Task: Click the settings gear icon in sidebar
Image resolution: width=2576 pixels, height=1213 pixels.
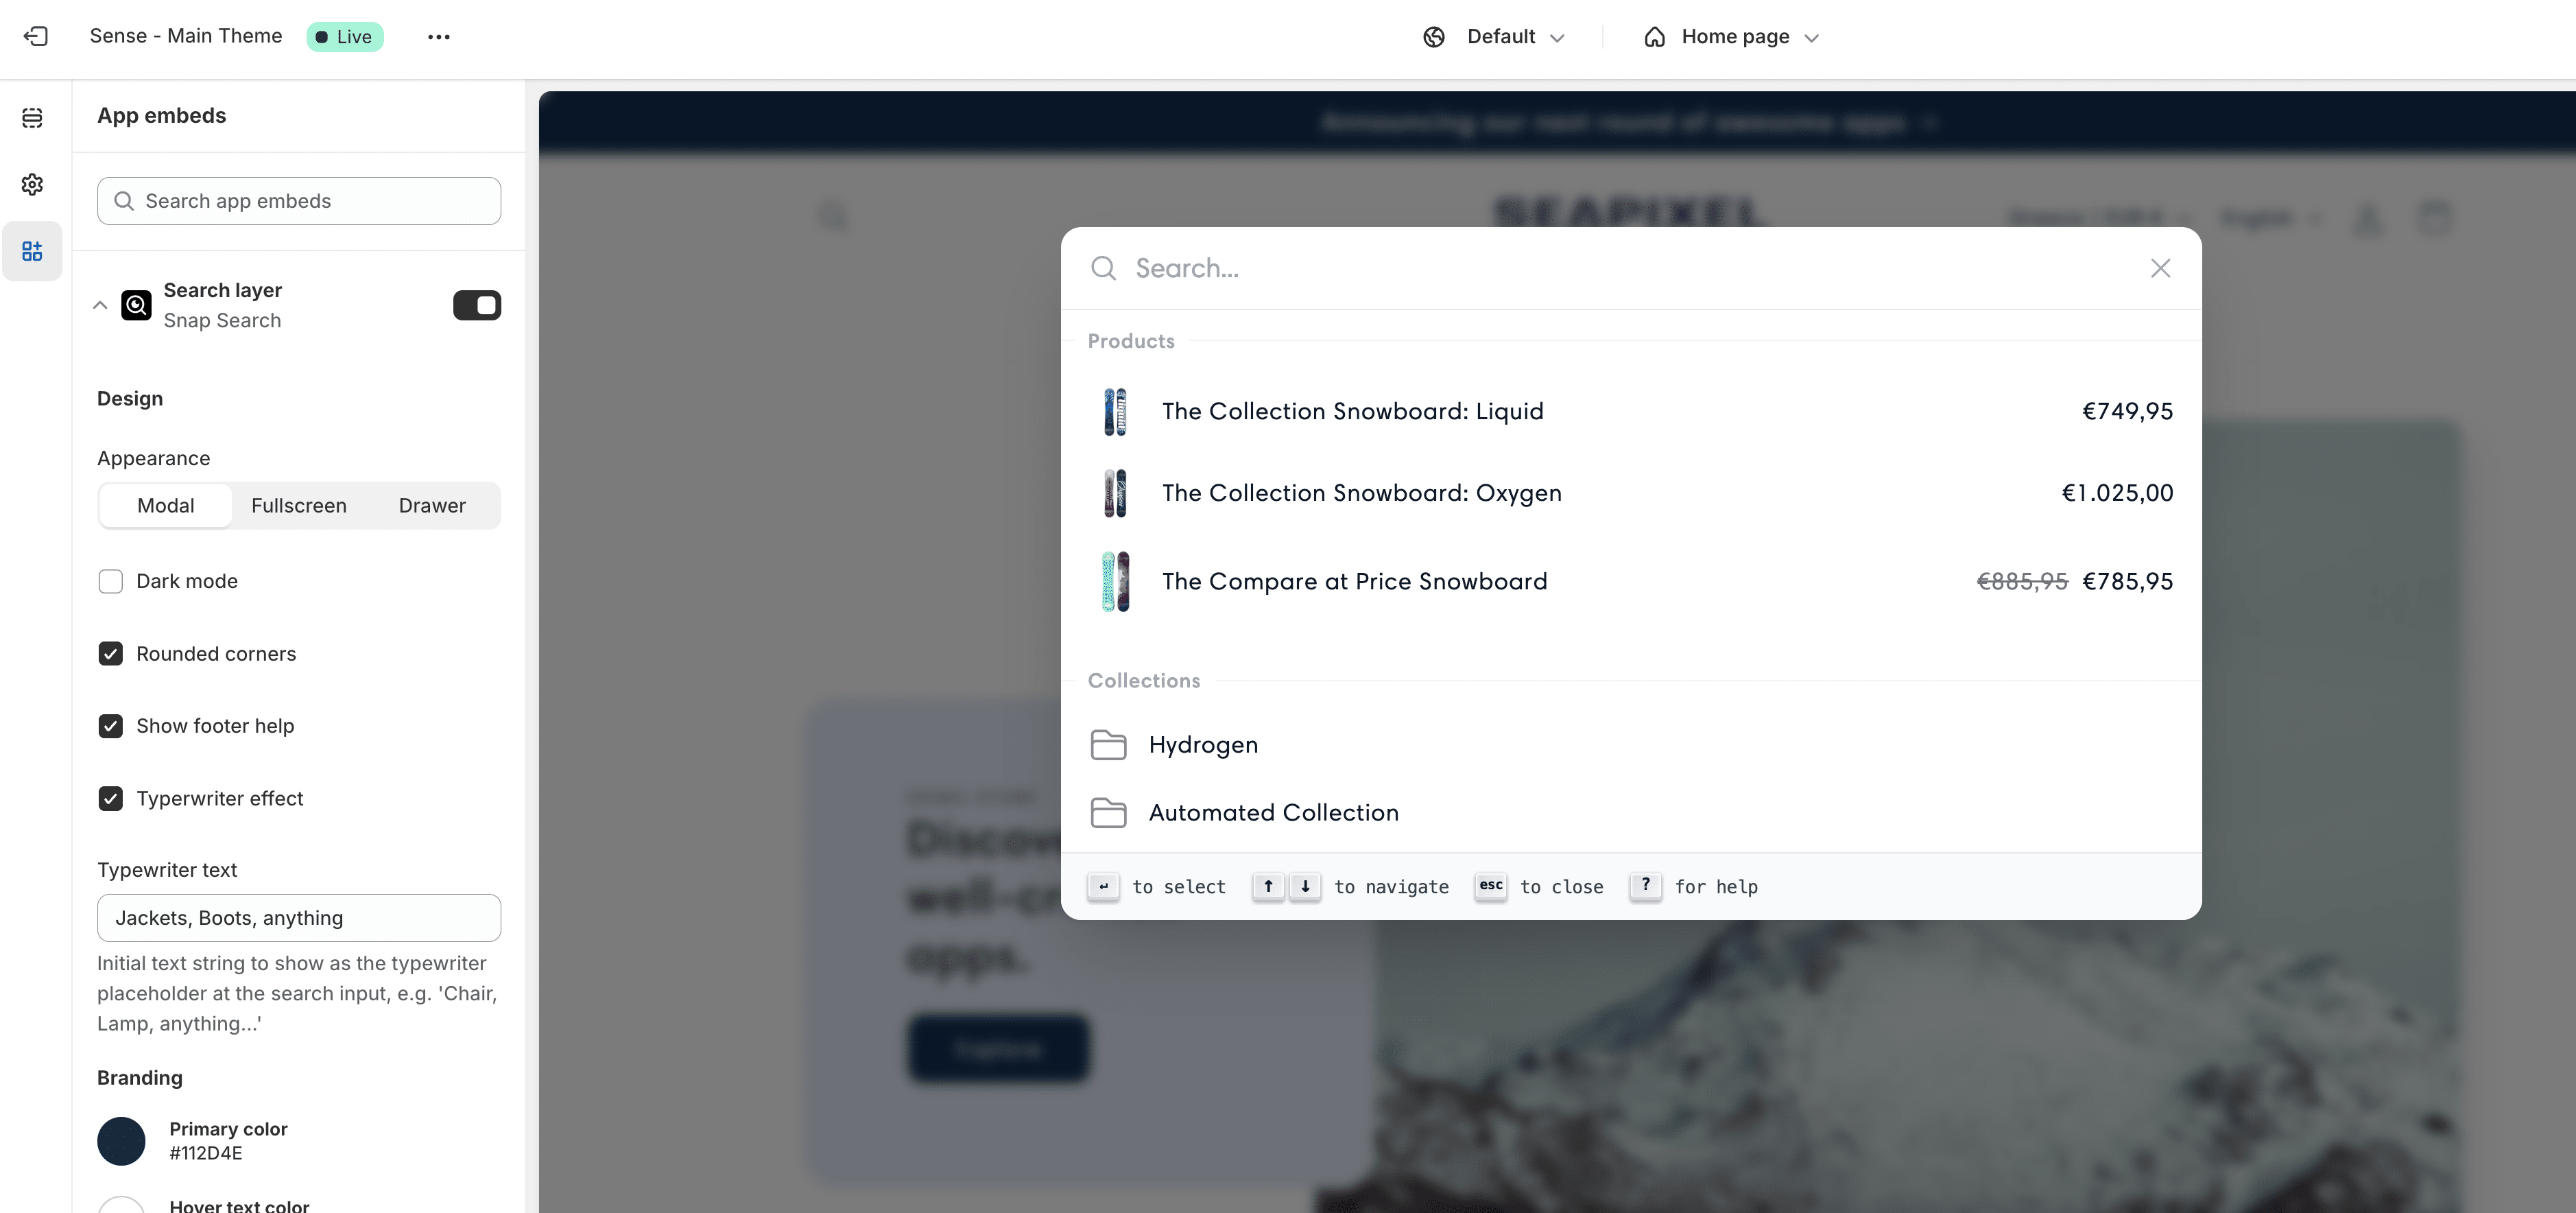Action: 34,184
